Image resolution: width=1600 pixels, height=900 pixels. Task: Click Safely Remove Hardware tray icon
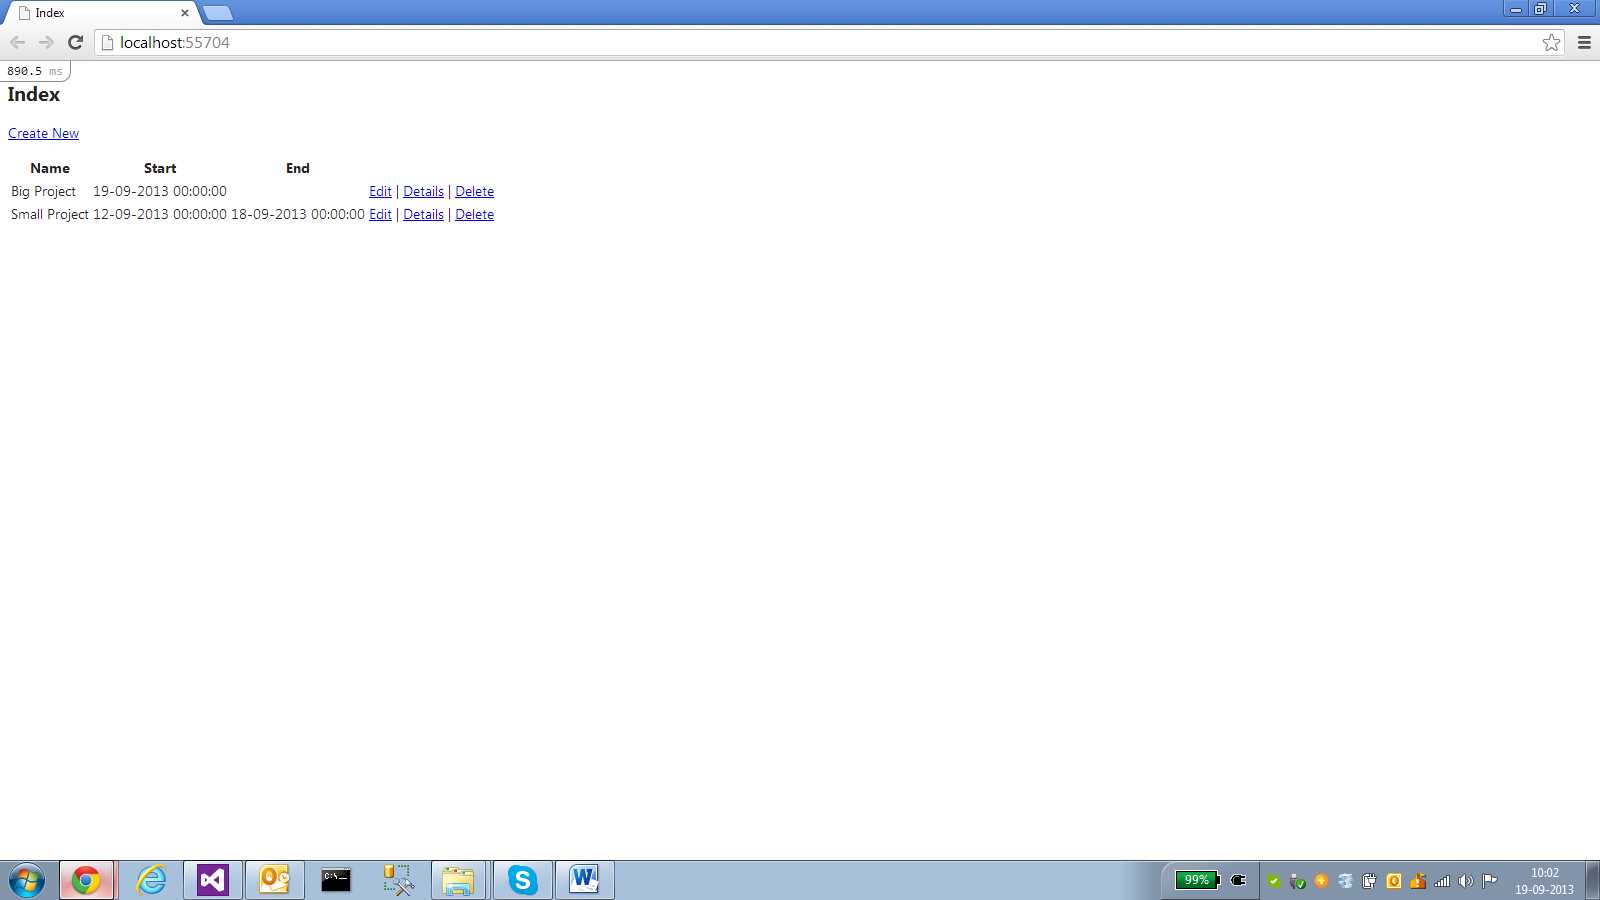(1297, 881)
